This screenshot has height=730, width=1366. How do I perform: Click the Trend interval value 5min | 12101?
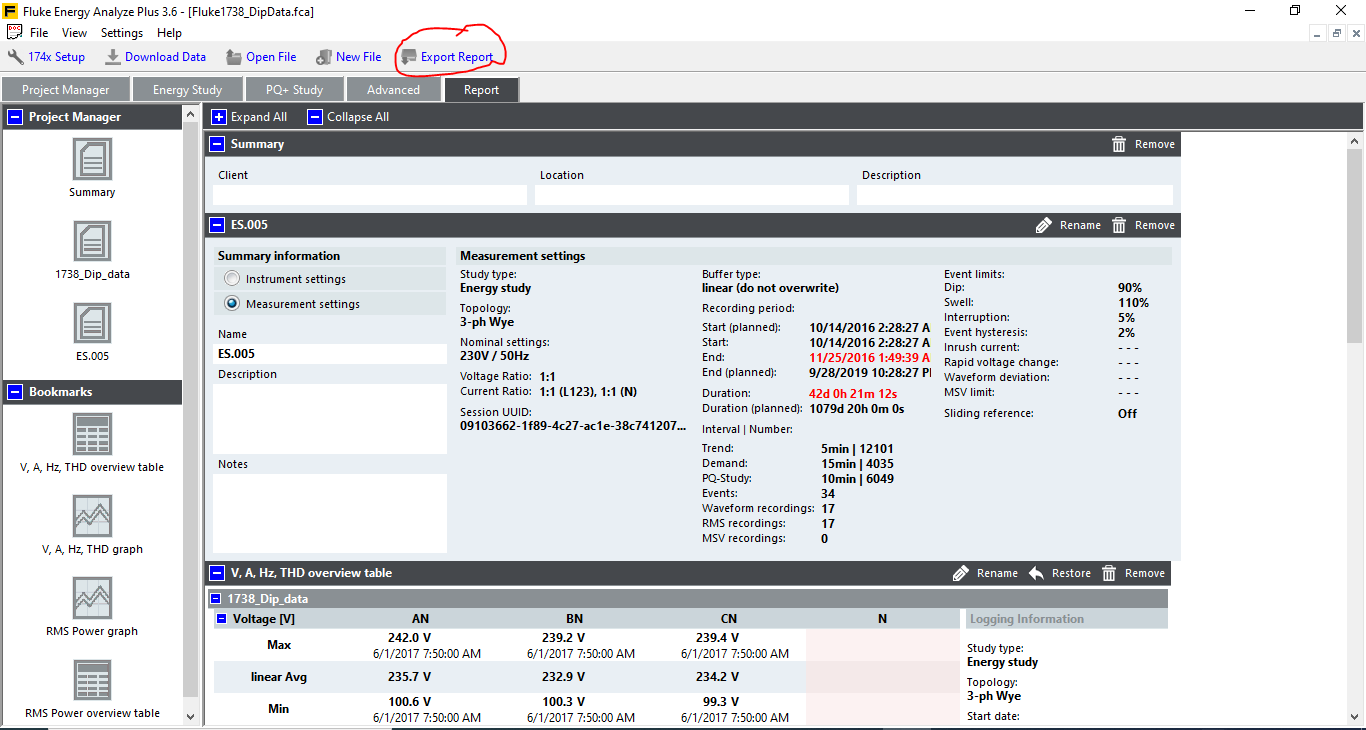pyautogui.click(x=857, y=449)
